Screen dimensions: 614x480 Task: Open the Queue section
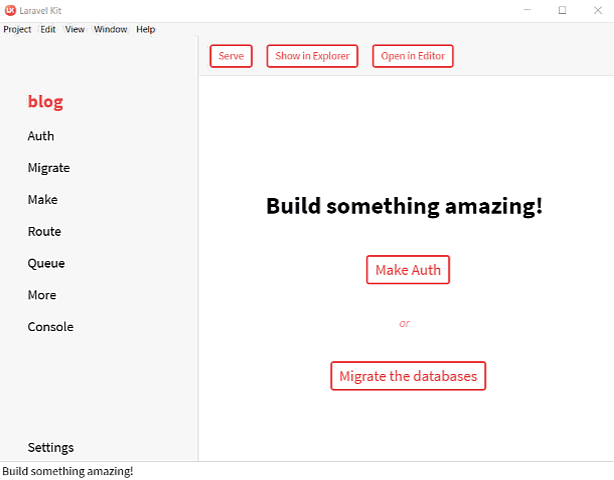click(46, 264)
